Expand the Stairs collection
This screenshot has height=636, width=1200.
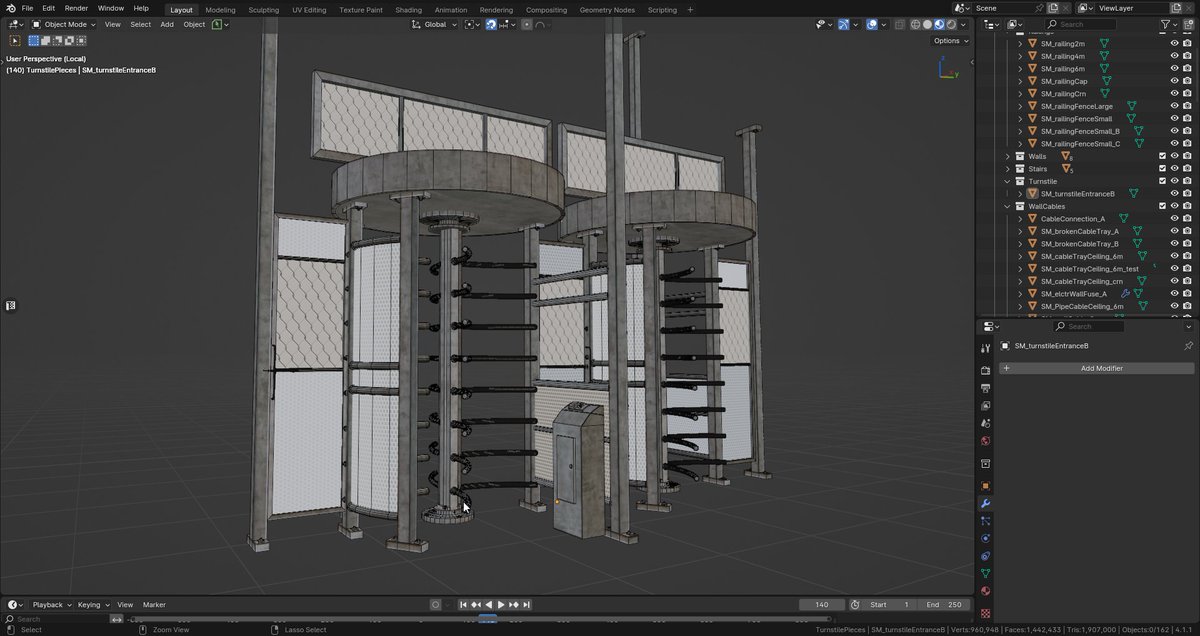1008,169
